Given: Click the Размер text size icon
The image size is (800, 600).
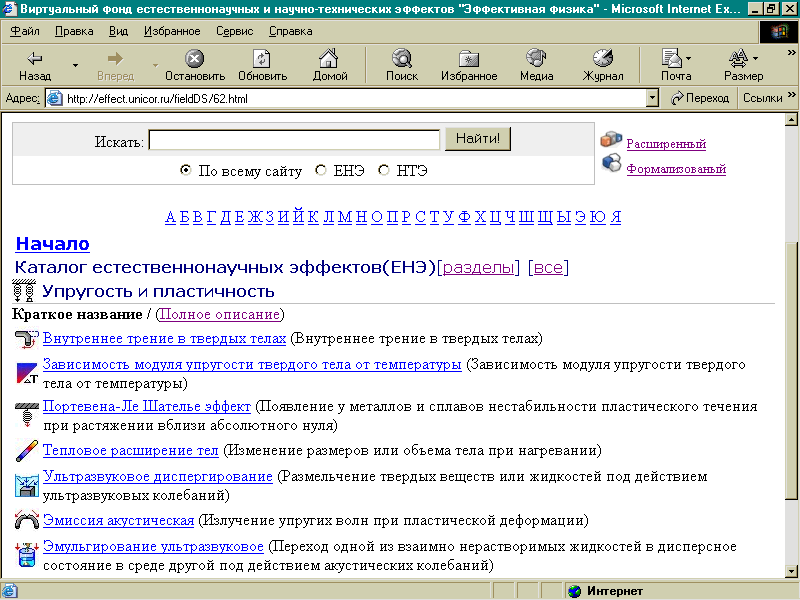Looking at the screenshot, I should pos(738,58).
